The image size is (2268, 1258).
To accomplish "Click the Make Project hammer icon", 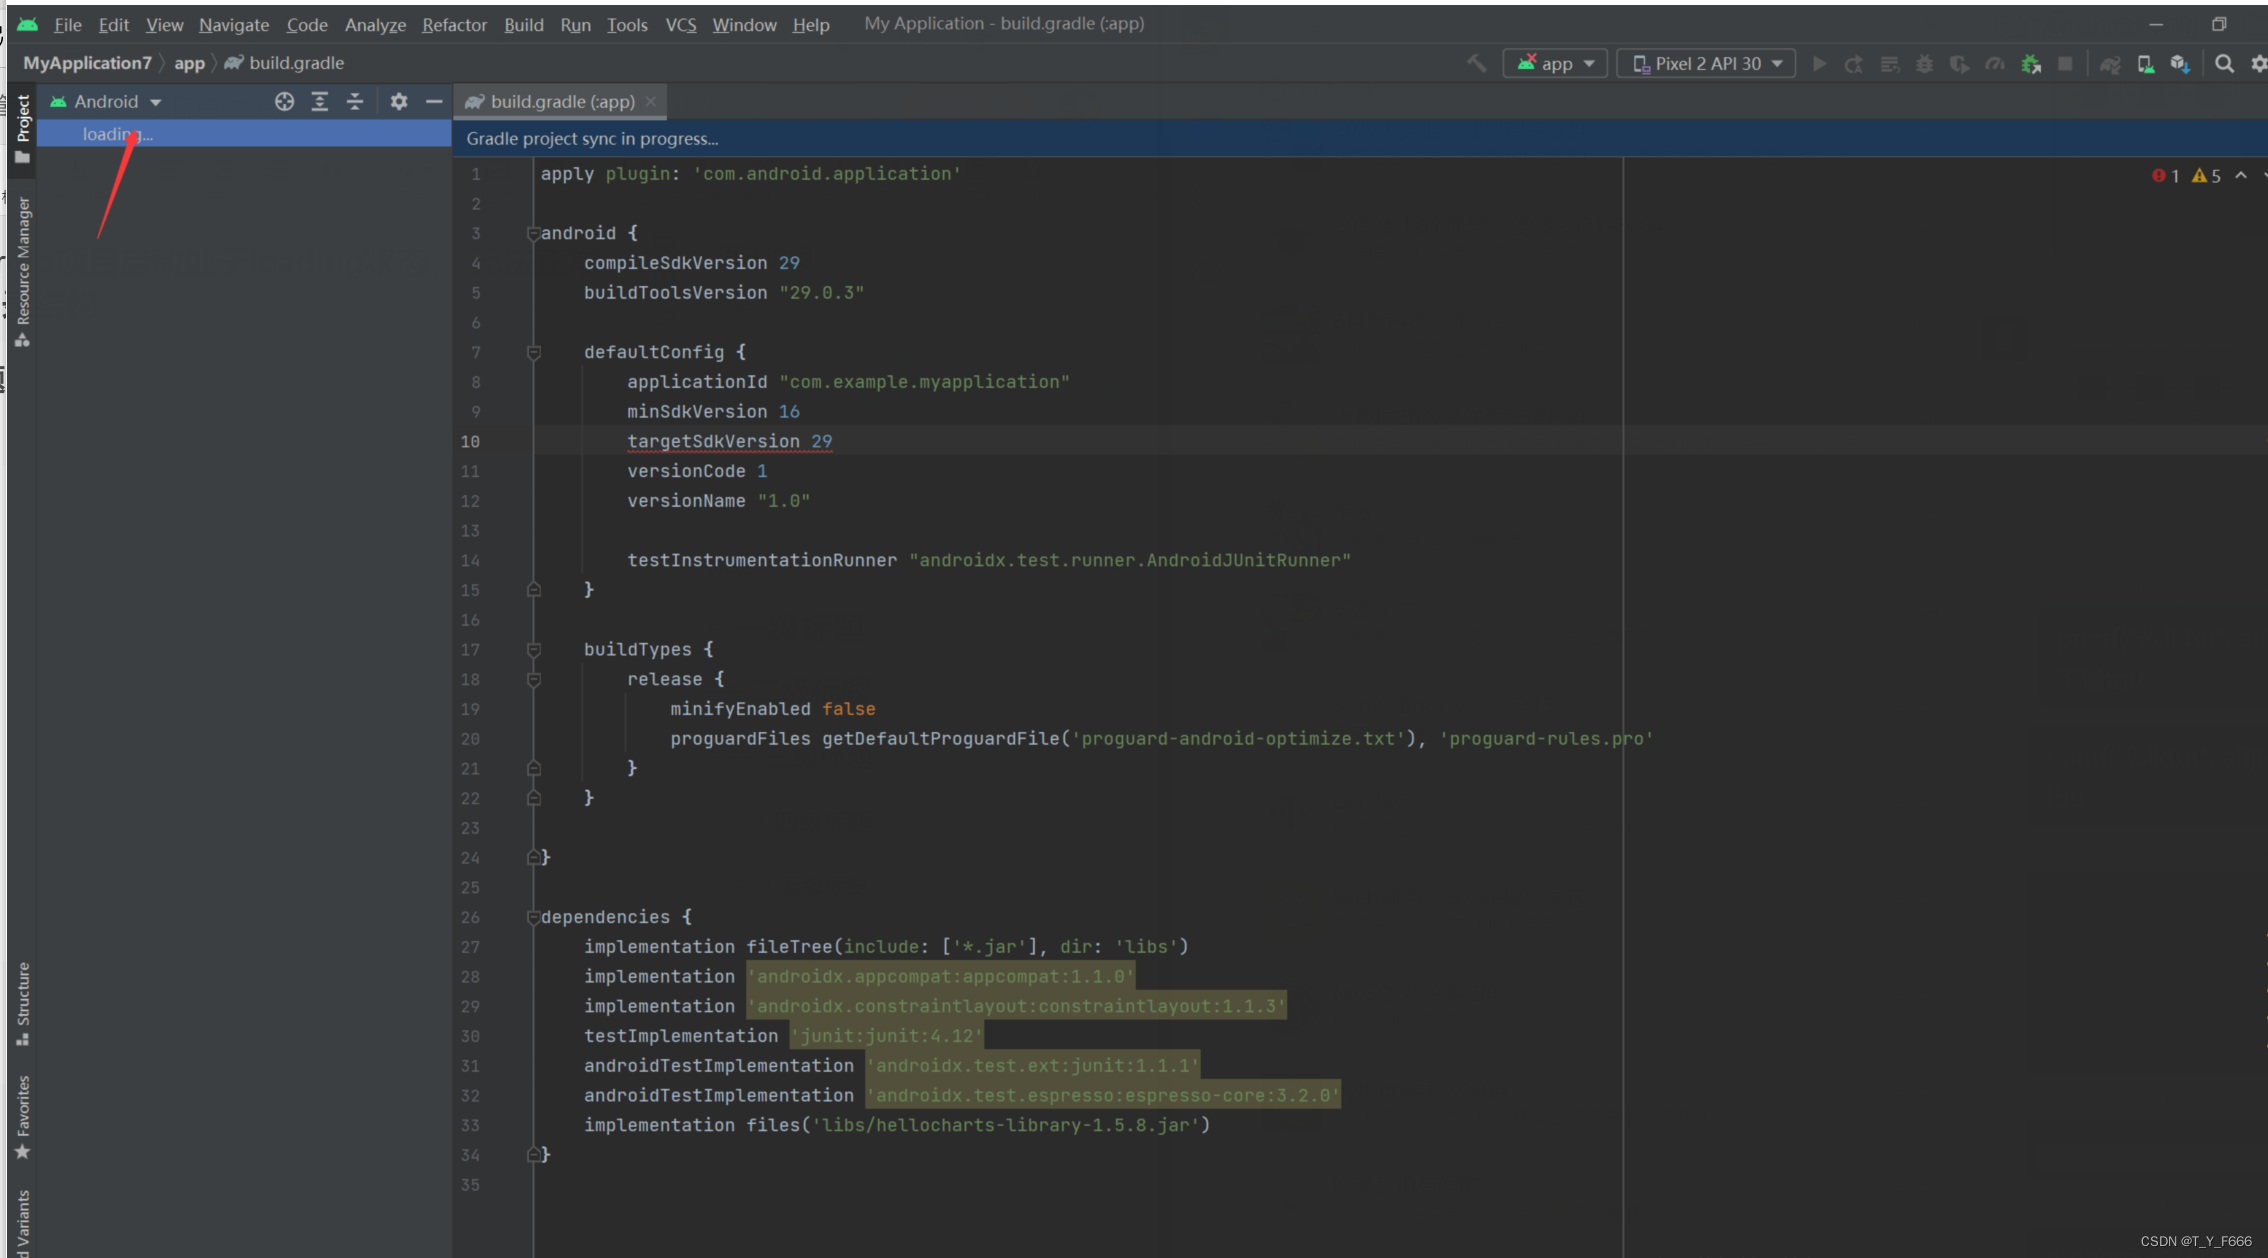I will [1476, 64].
